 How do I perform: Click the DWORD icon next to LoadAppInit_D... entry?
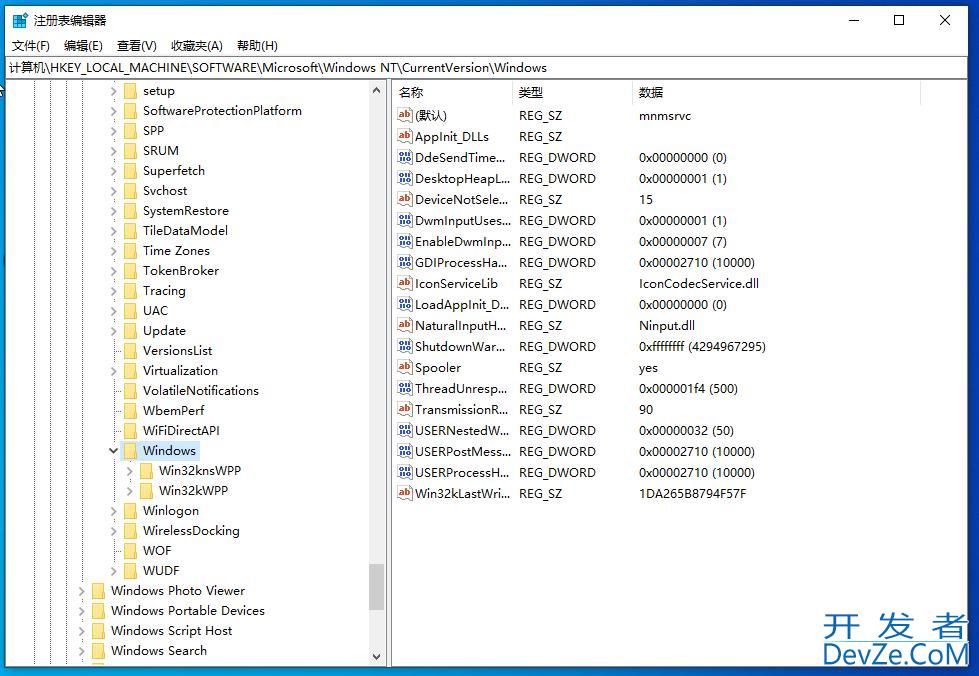point(404,305)
